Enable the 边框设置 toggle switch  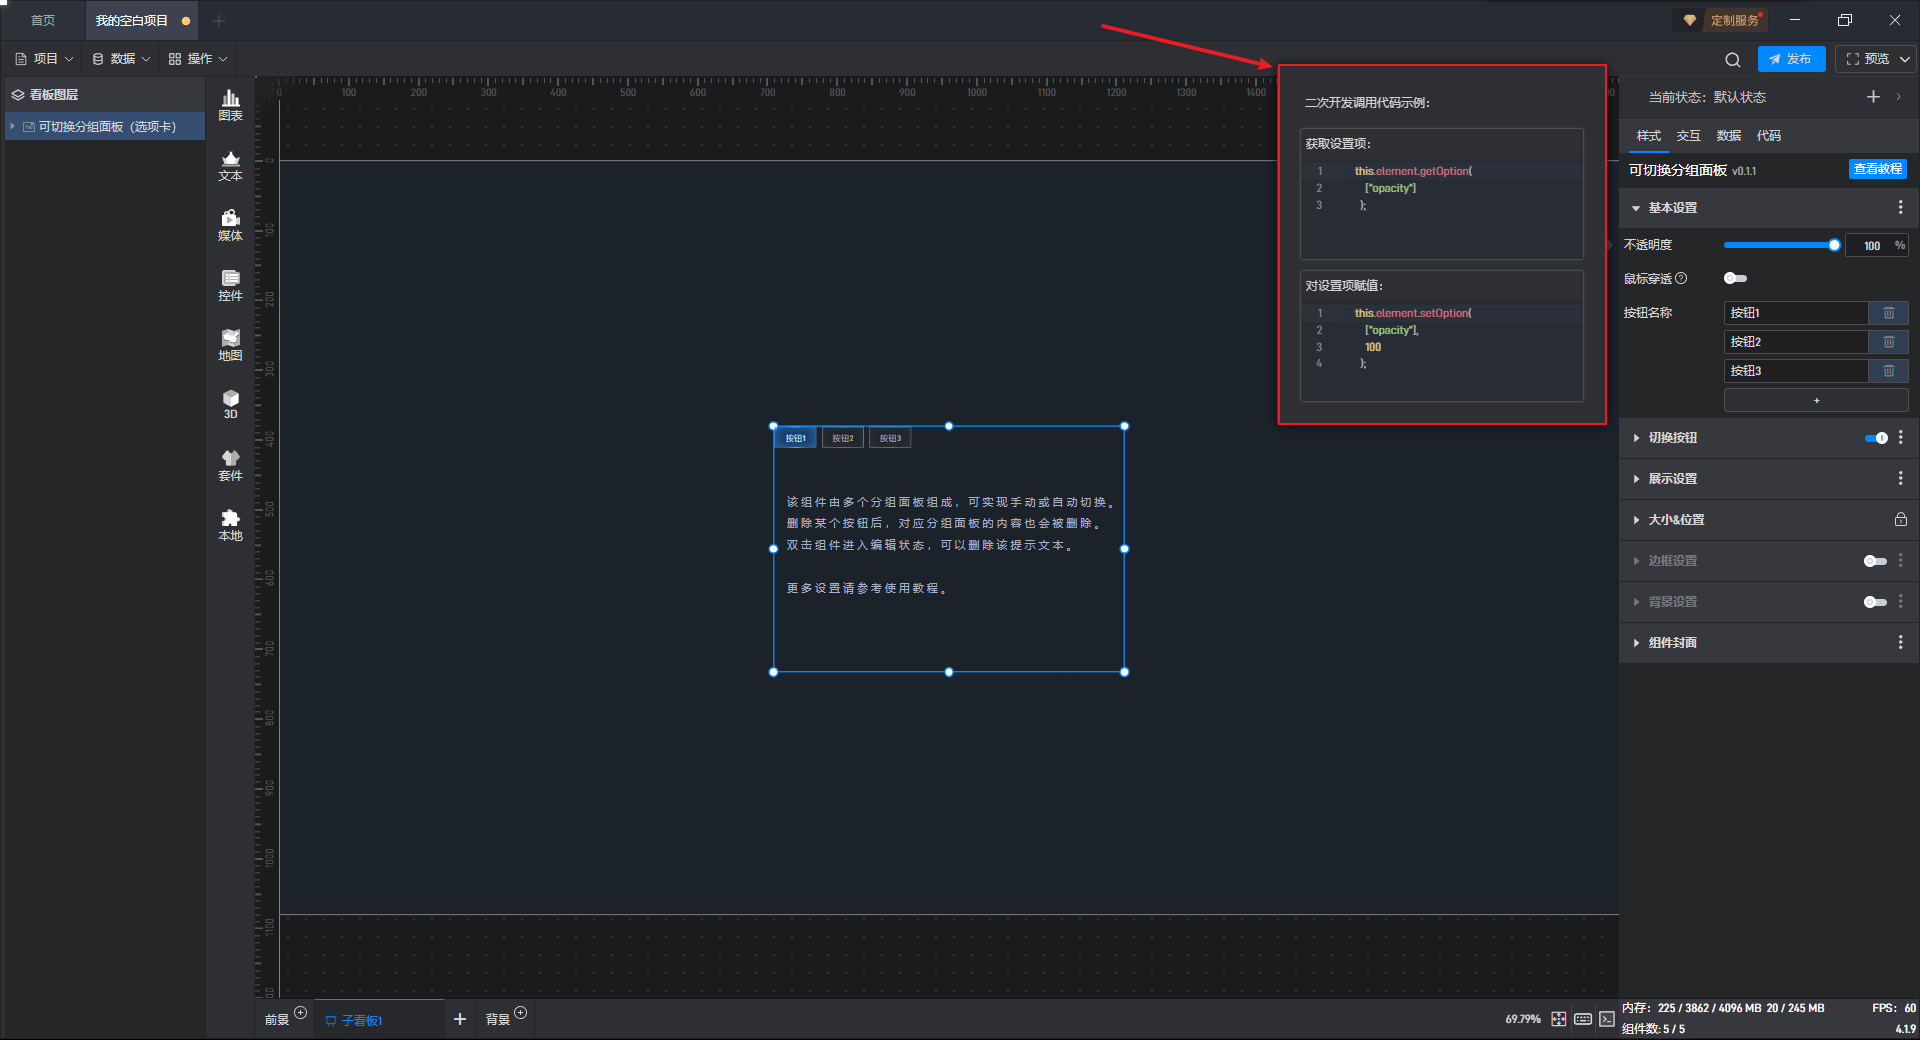point(1874,561)
